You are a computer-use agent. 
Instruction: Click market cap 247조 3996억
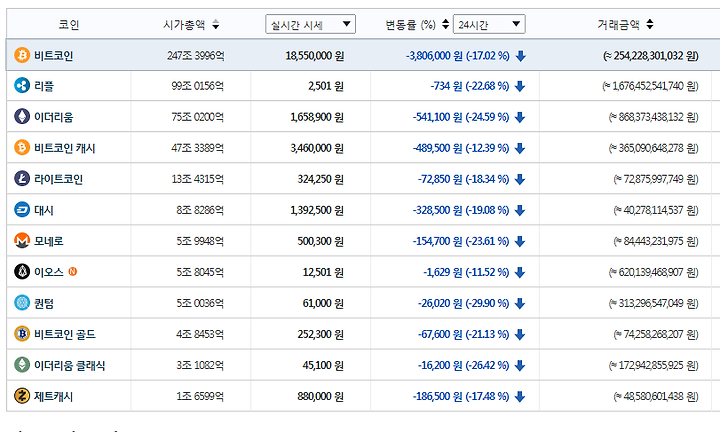tap(196, 56)
